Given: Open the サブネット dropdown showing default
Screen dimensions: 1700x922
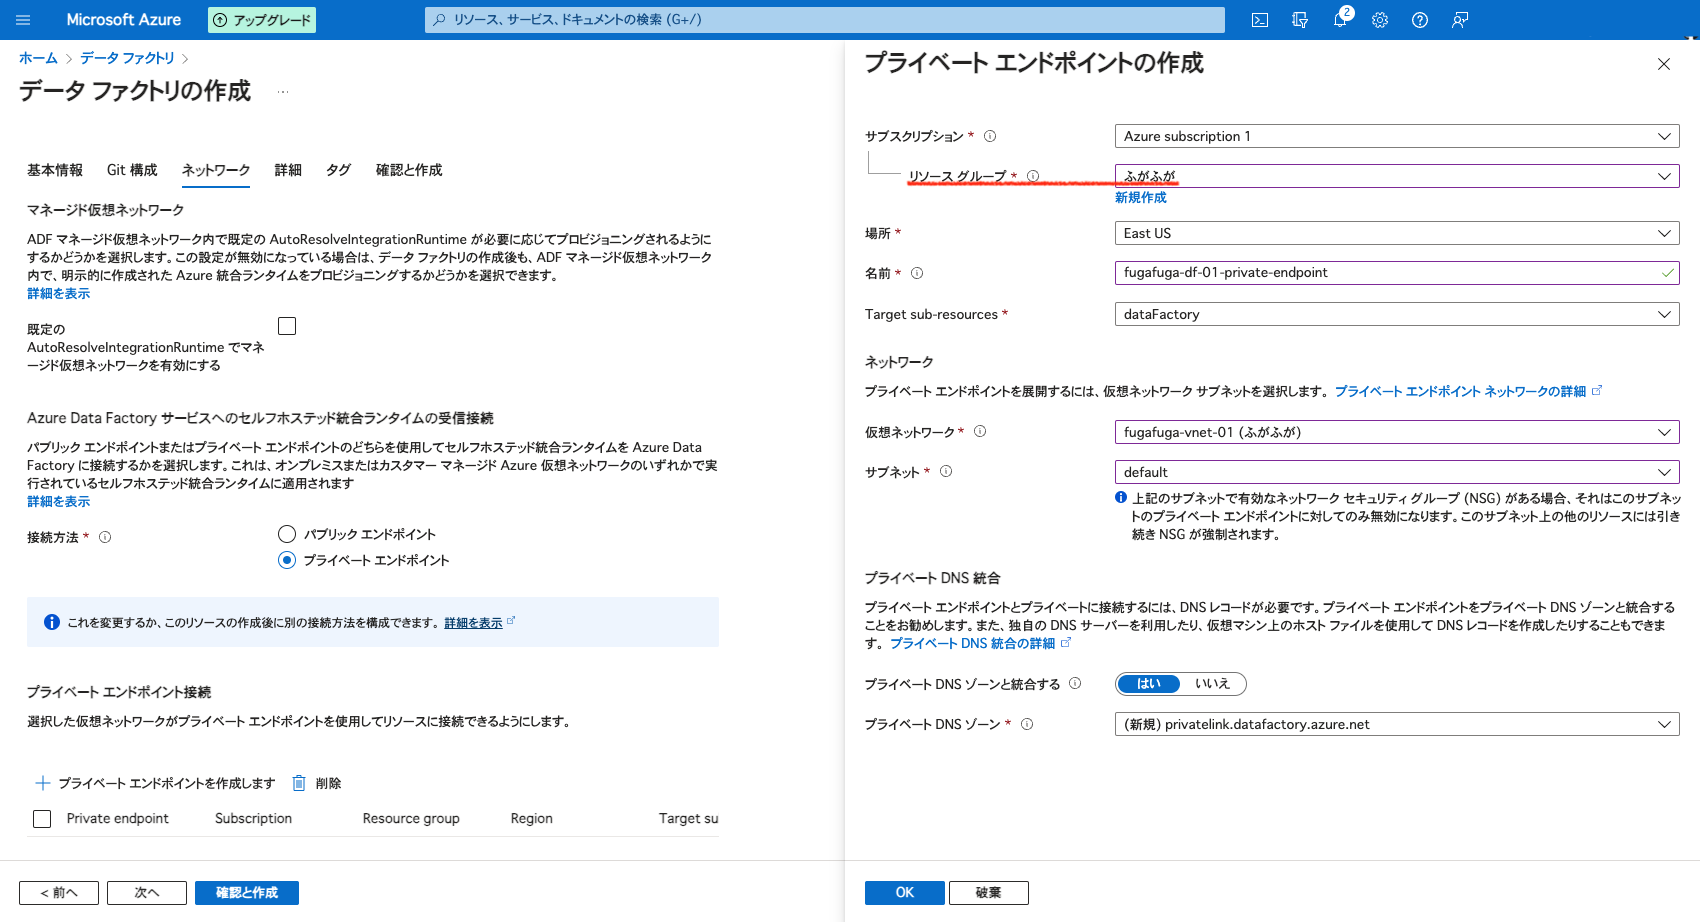Looking at the screenshot, I should pos(1397,472).
